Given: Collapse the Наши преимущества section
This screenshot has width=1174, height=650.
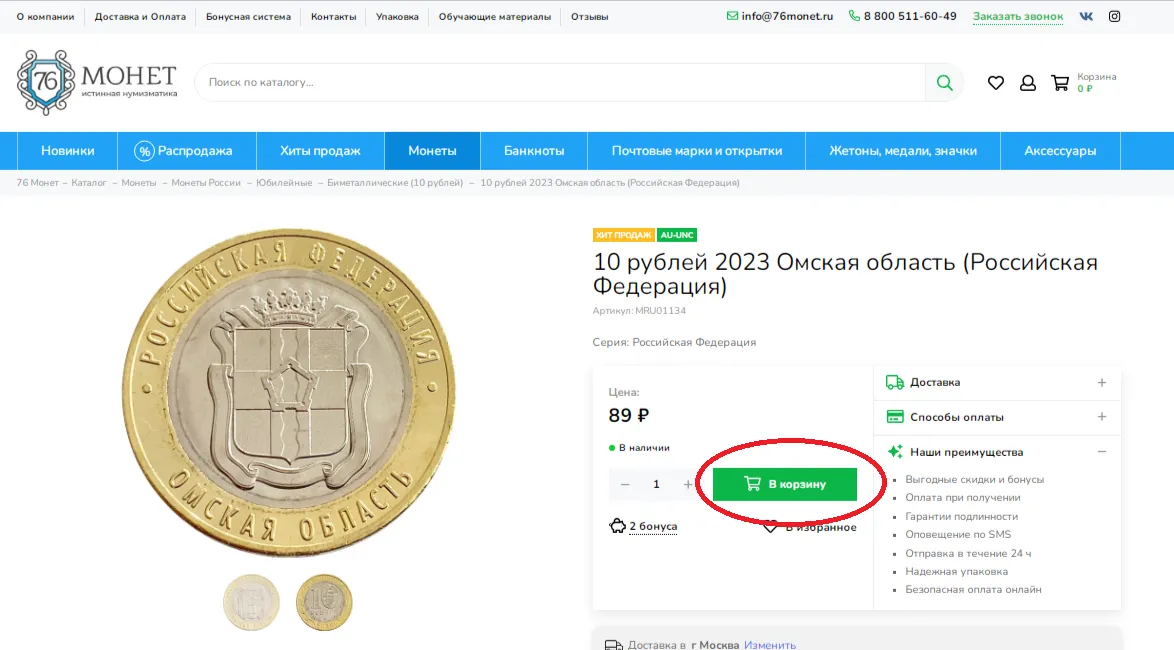Looking at the screenshot, I should (997, 452).
